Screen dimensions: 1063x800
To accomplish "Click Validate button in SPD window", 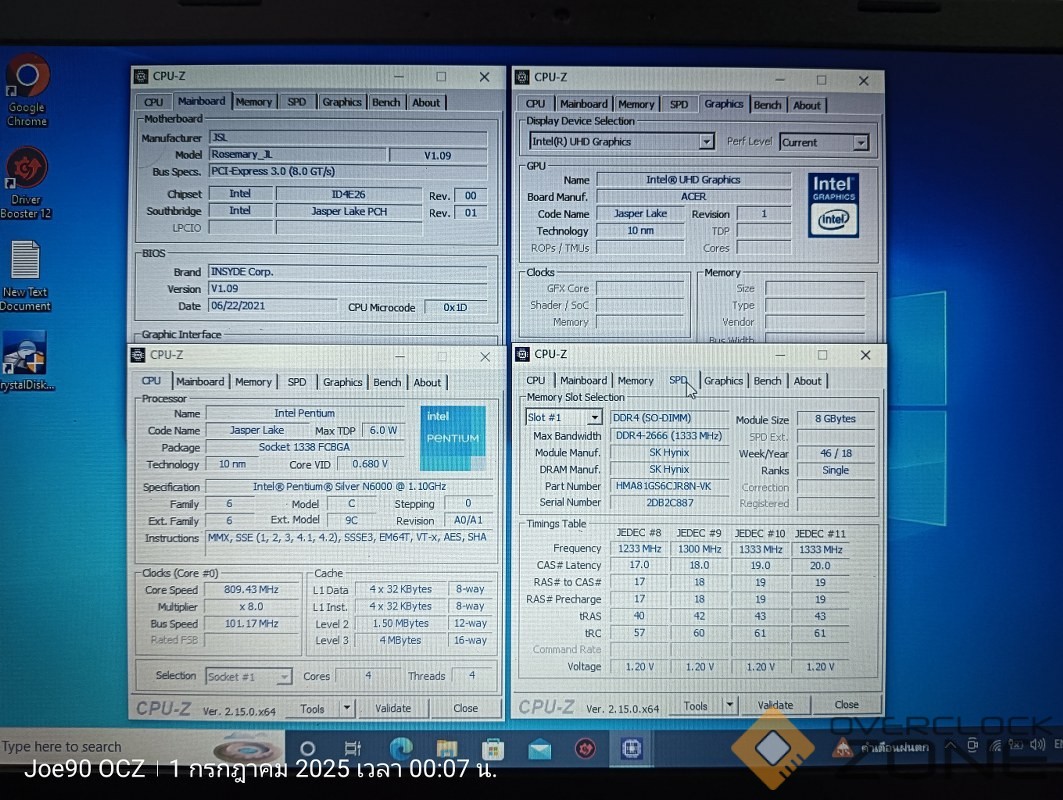I will [775, 705].
